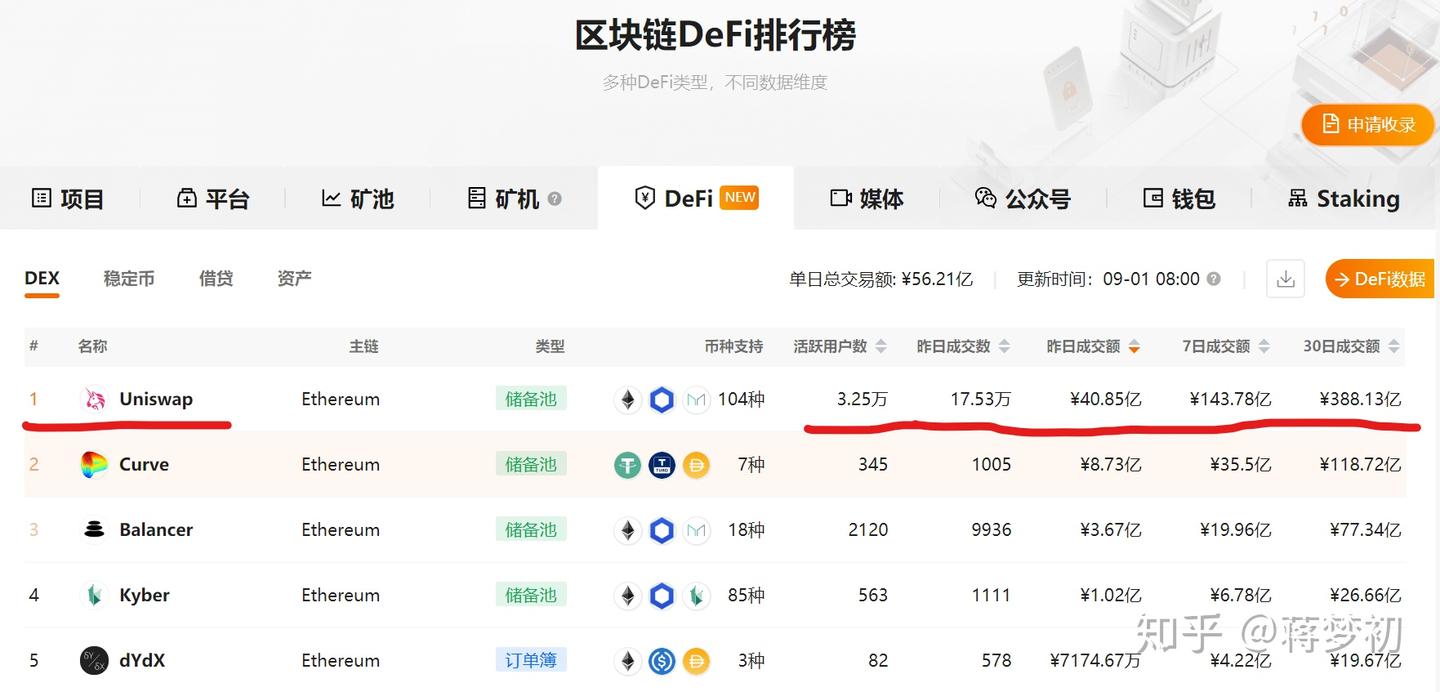Click the Uniswap name link
The image size is (1440, 692).
155,398
